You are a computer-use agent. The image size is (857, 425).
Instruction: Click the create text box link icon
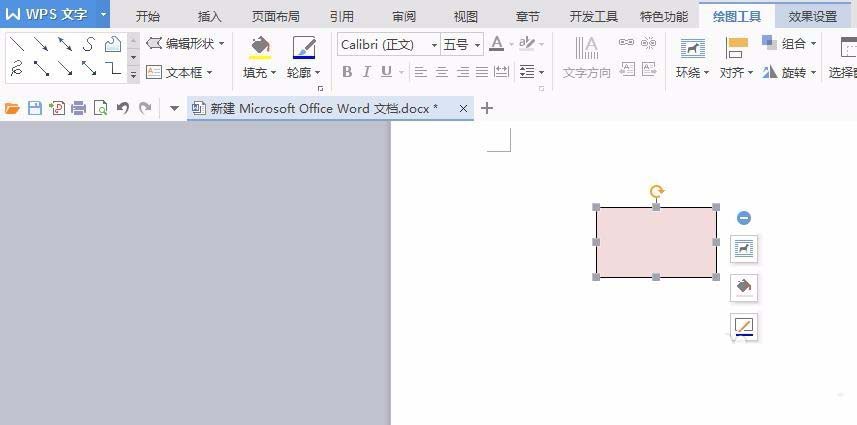coord(626,43)
